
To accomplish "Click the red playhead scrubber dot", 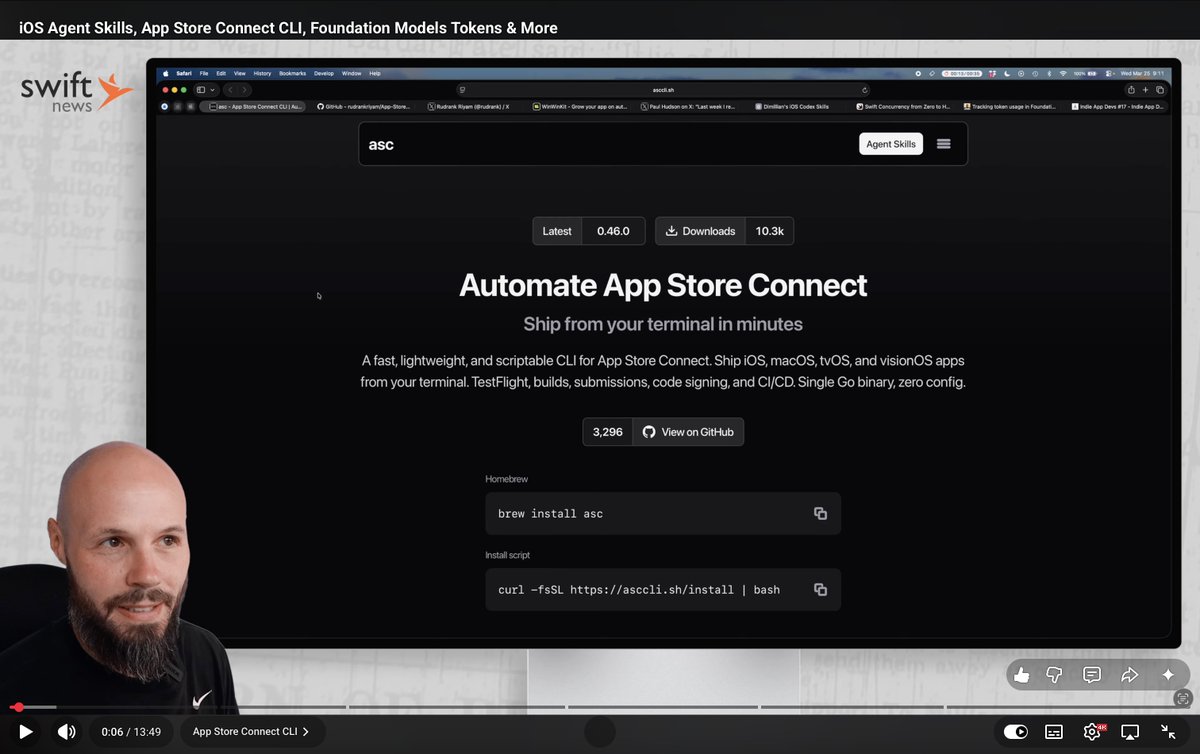I will [x=18, y=707].
